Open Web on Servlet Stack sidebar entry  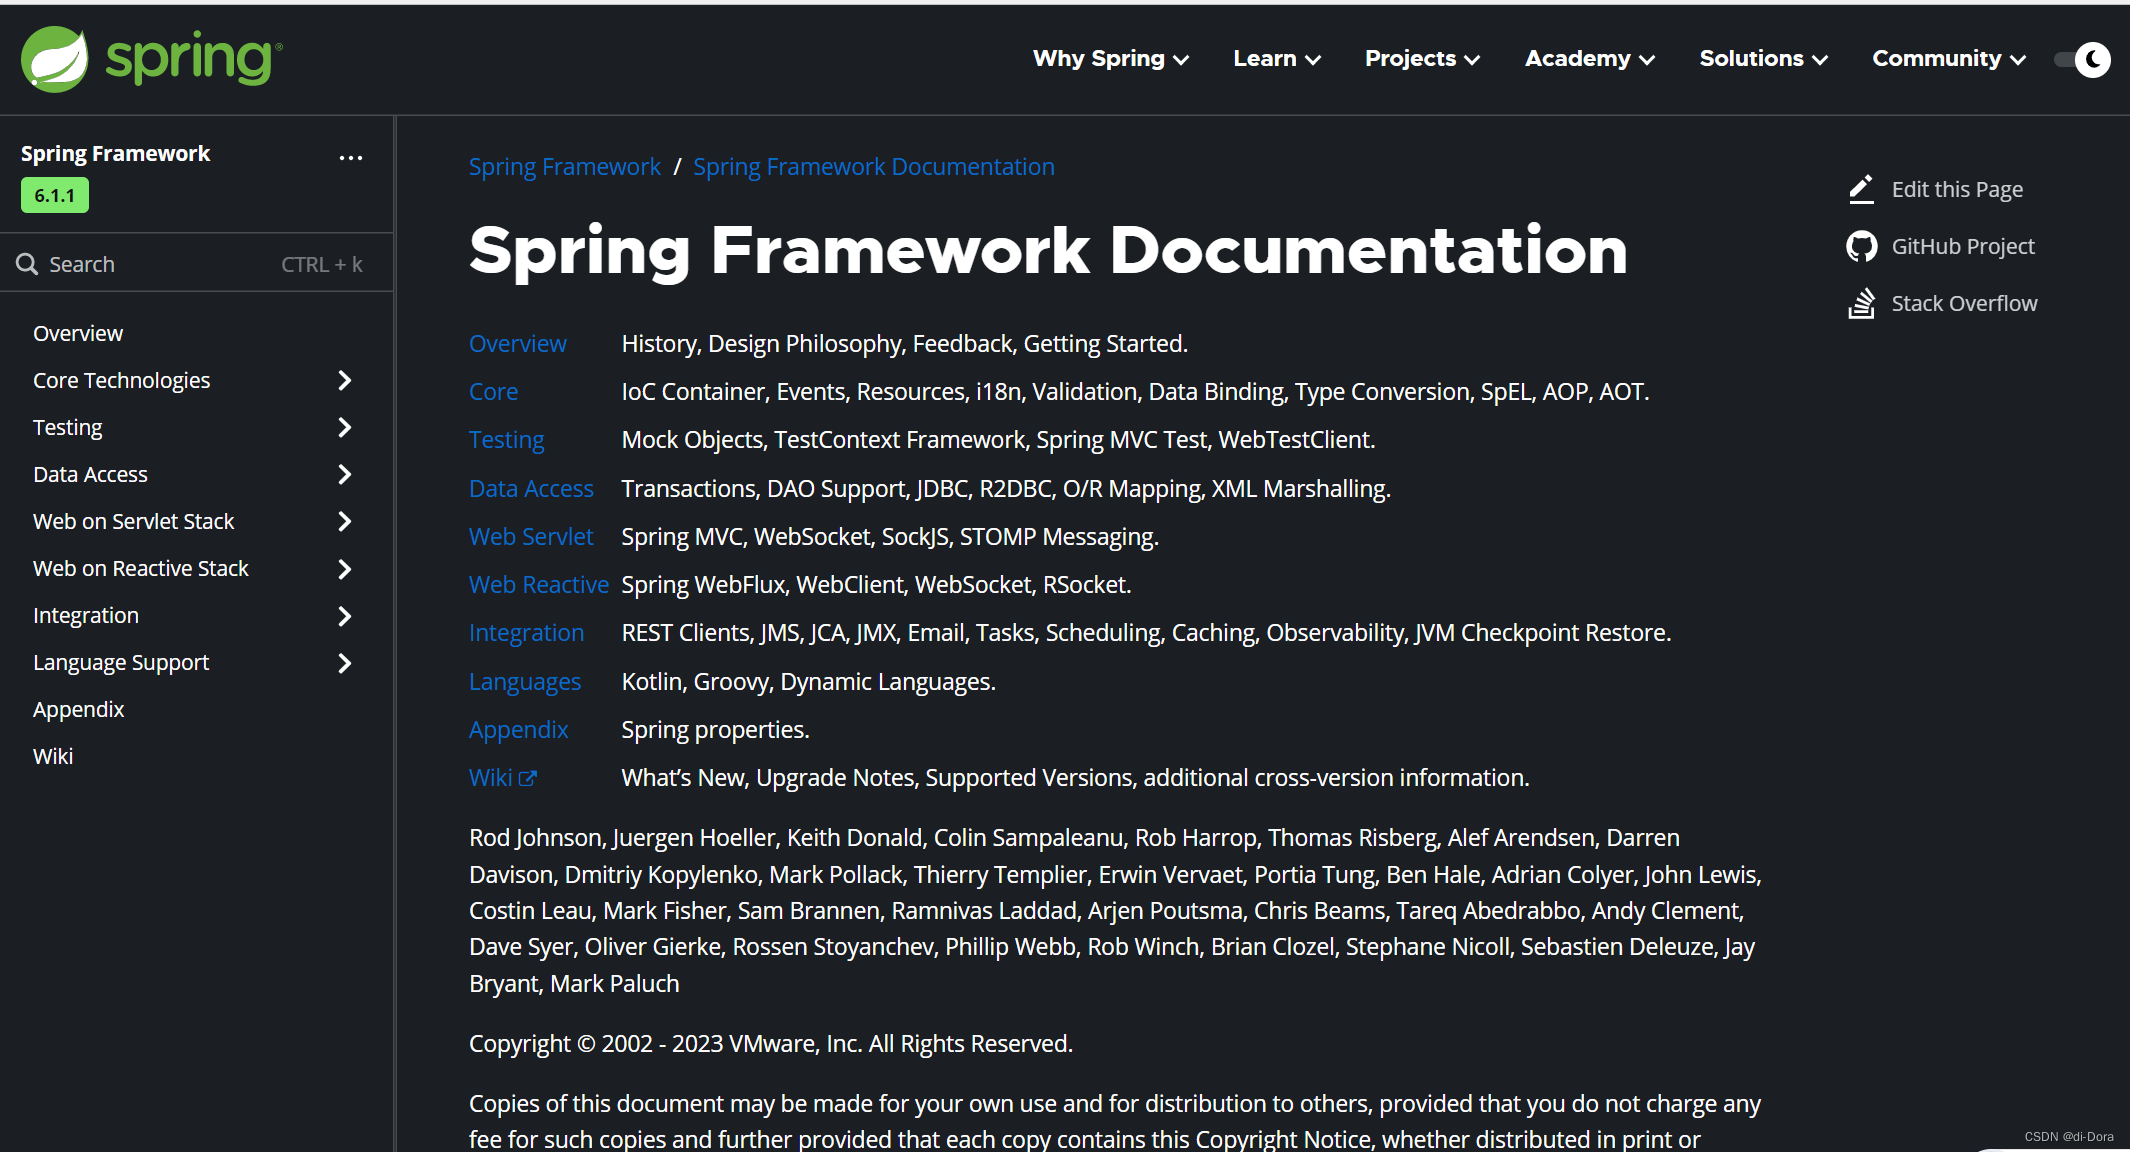click(x=134, y=521)
